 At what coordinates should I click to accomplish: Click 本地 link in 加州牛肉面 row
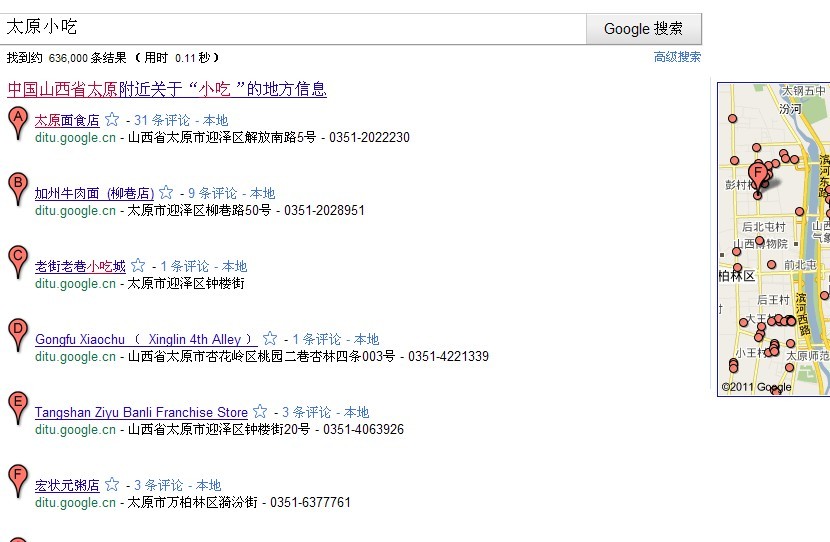click(263, 194)
